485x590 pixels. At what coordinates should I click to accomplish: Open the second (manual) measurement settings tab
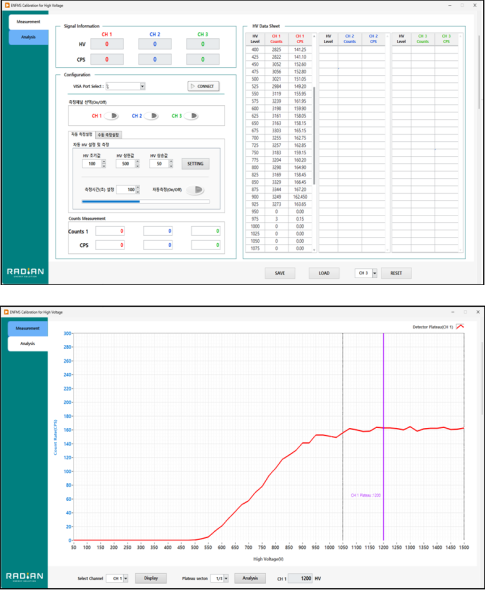pyautogui.click(x=108, y=135)
